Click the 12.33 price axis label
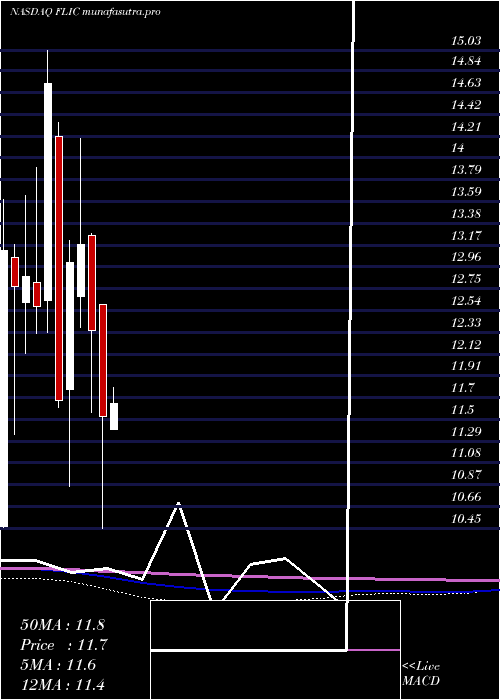This screenshot has width=500, height=700. 466,323
